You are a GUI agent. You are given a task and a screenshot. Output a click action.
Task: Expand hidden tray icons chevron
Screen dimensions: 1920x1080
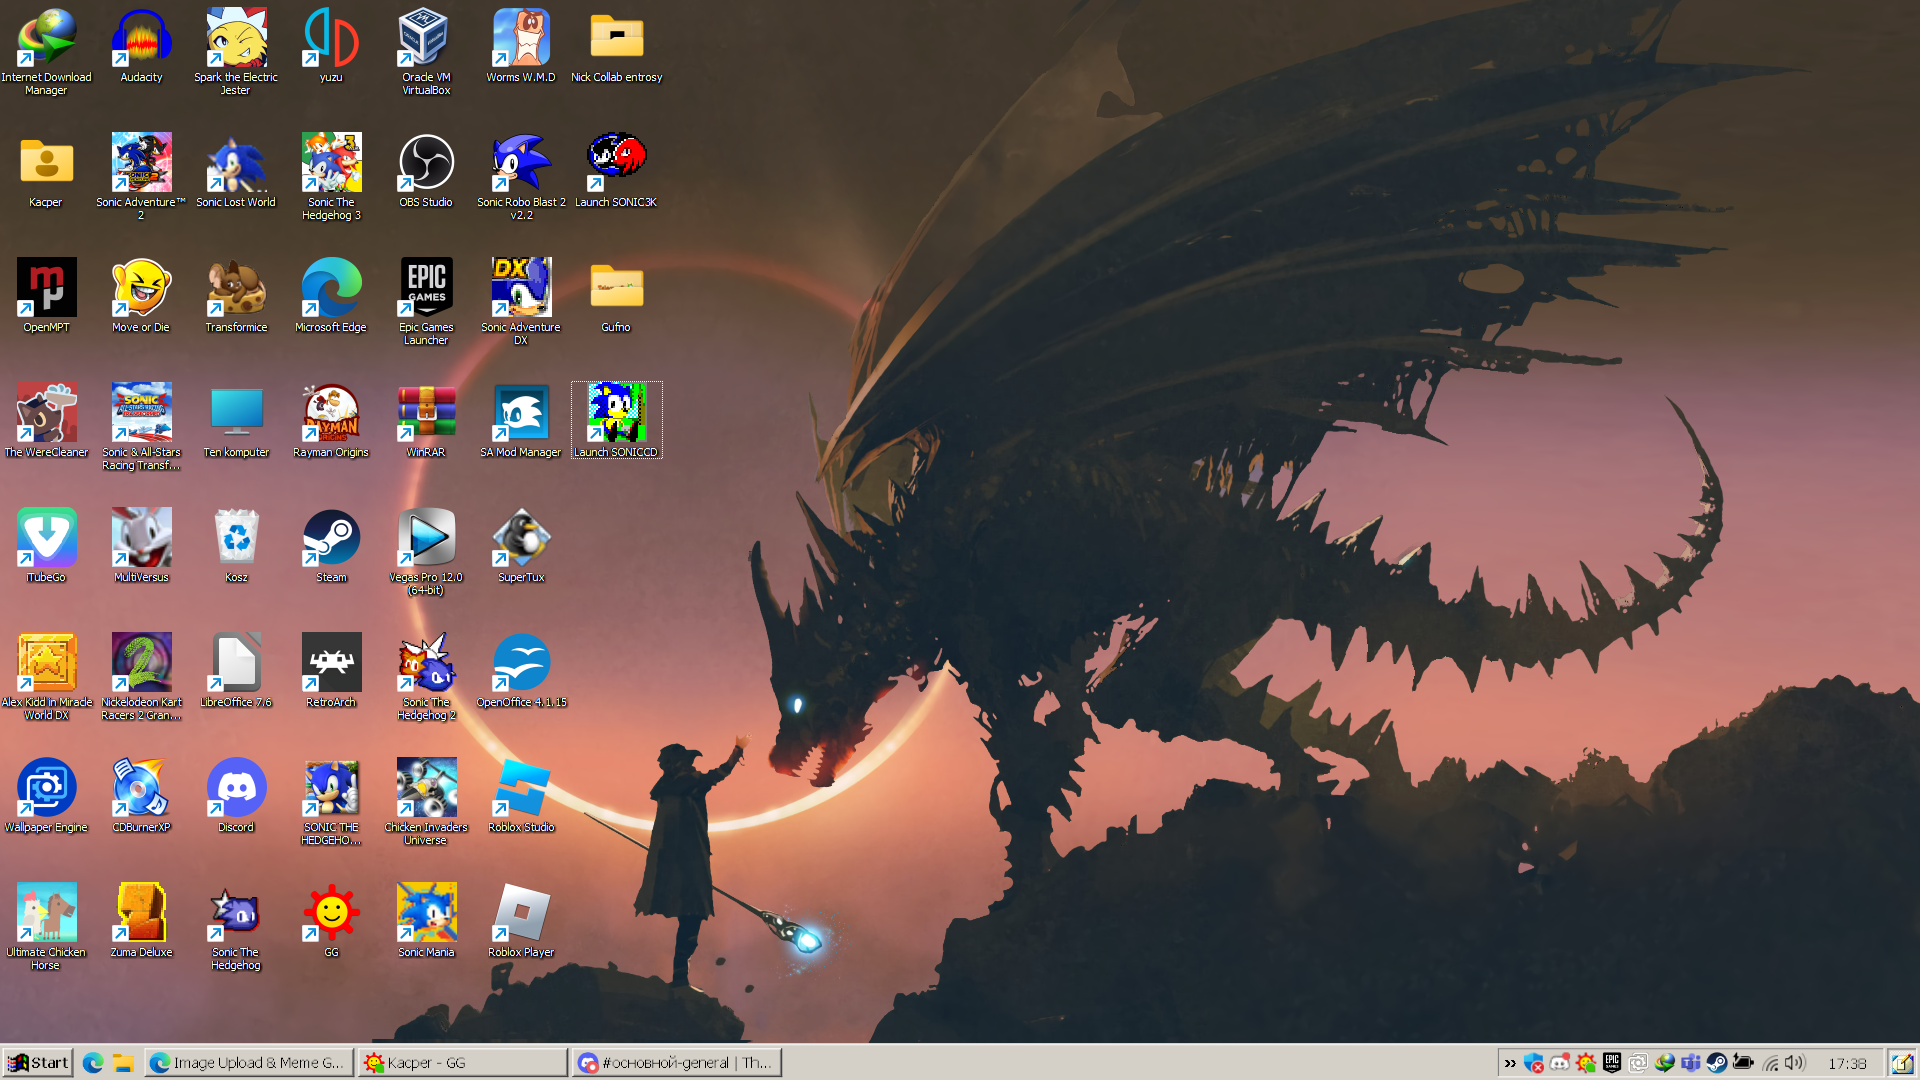[x=1510, y=1063]
